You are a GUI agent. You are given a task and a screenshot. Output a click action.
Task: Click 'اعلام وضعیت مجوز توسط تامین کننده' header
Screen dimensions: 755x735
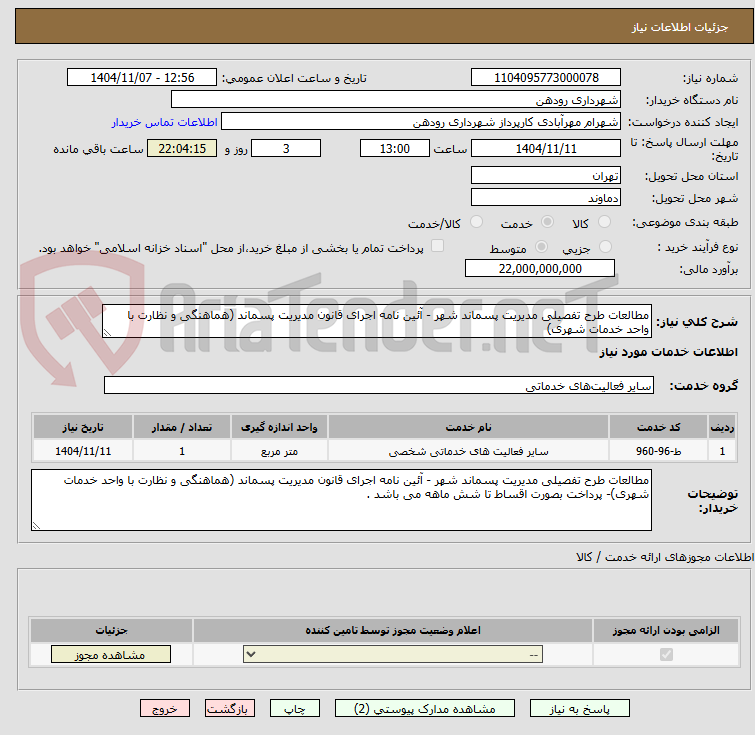[x=393, y=630]
